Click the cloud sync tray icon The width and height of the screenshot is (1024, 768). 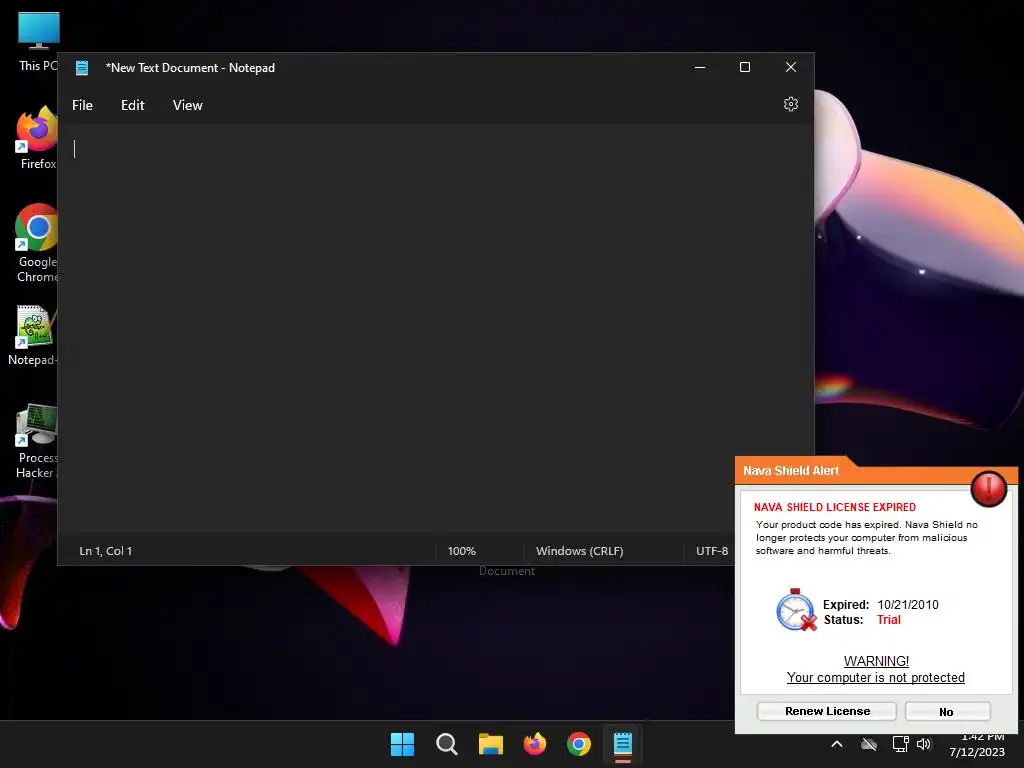click(x=869, y=744)
